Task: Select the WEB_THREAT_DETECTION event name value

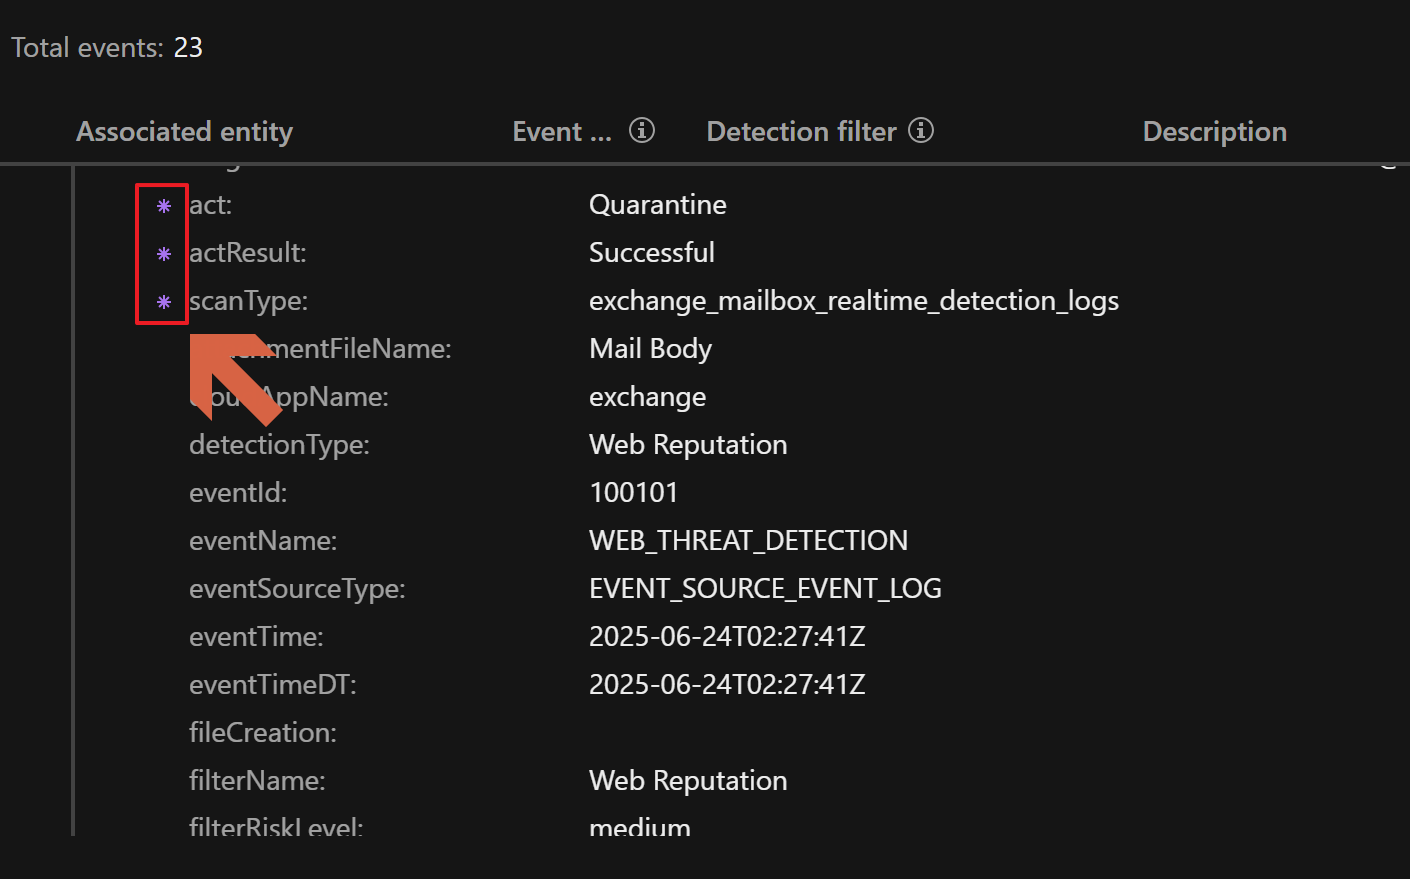Action: tap(748, 541)
